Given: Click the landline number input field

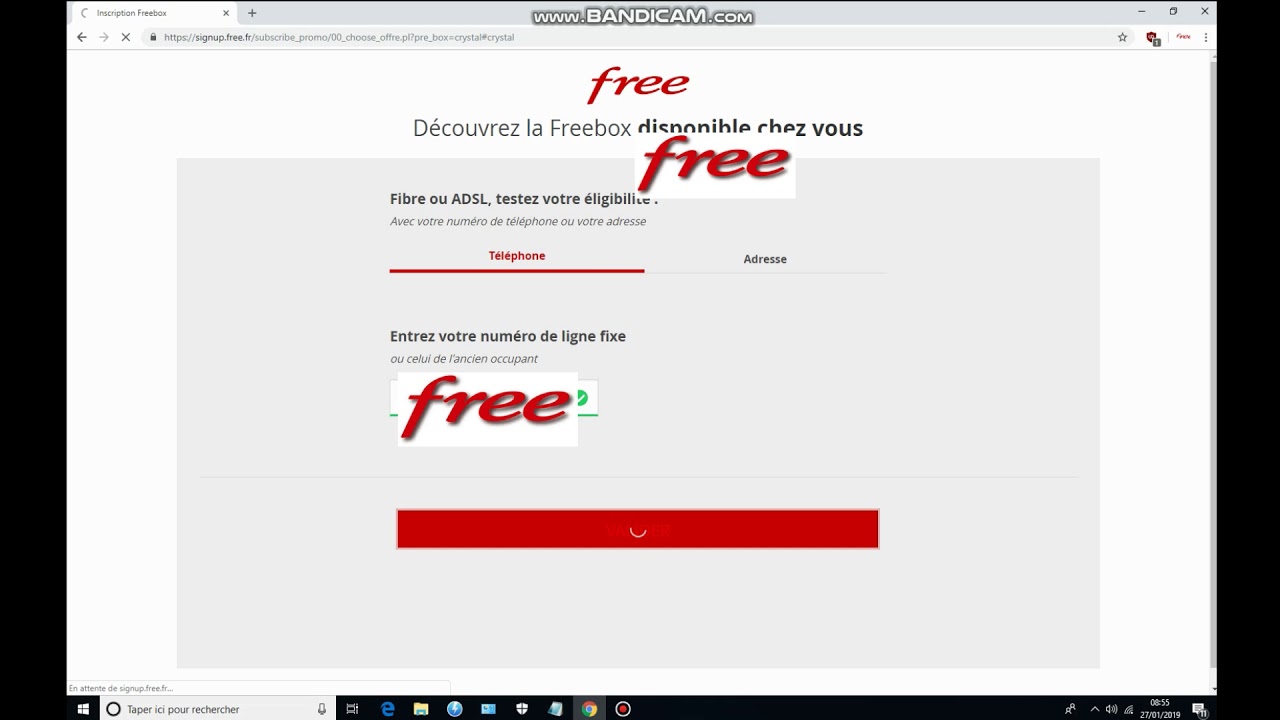Looking at the screenshot, I should click(494, 398).
